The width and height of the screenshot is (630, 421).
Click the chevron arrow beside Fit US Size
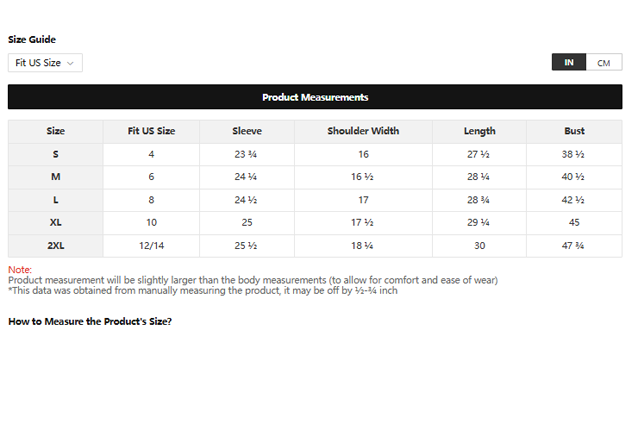tap(70, 63)
